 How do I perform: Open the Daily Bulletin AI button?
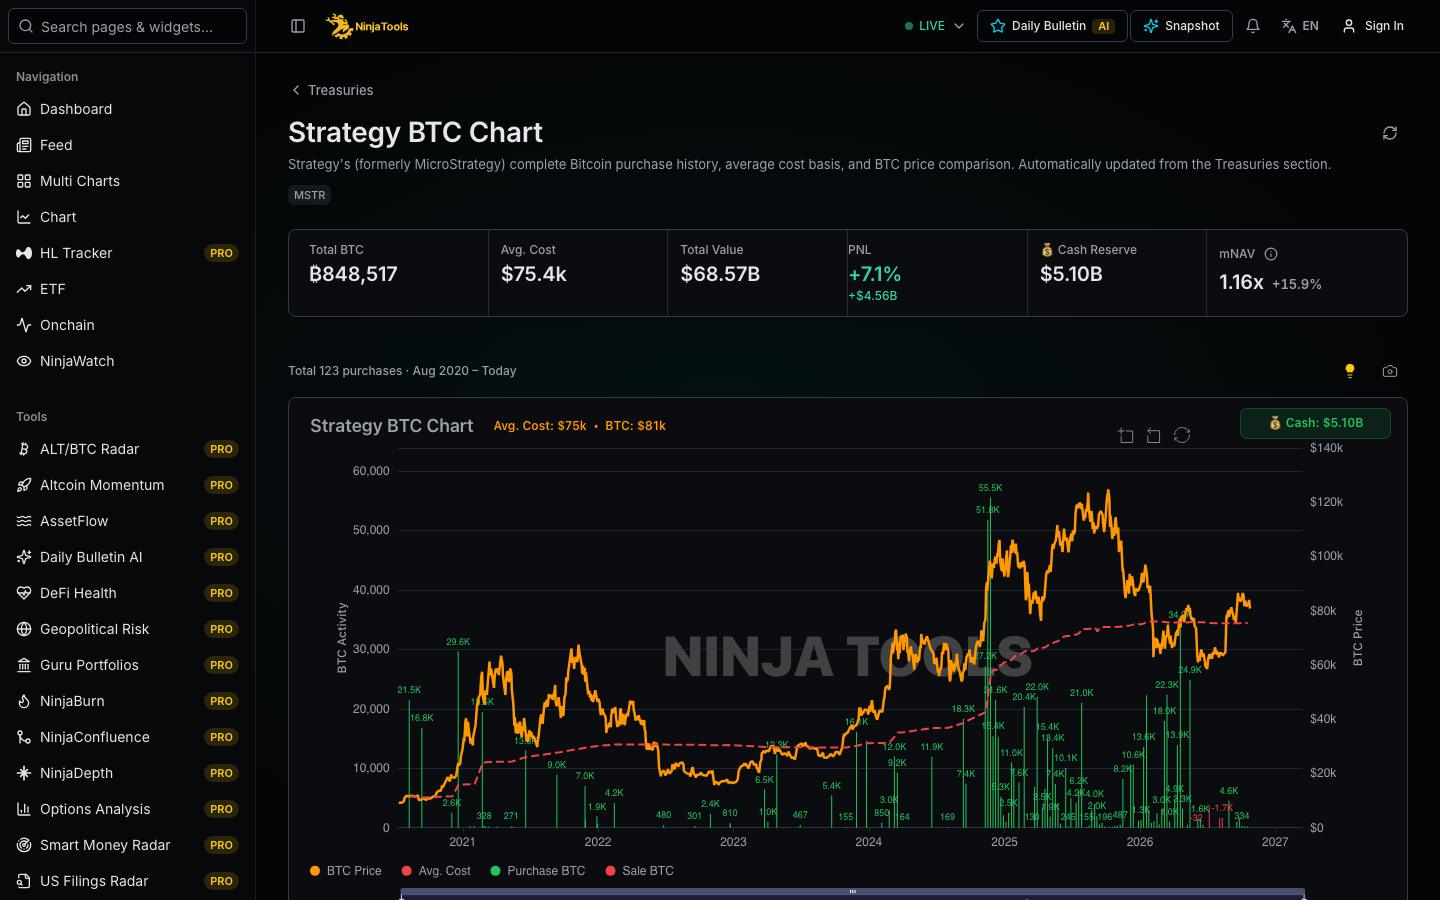coord(1052,26)
